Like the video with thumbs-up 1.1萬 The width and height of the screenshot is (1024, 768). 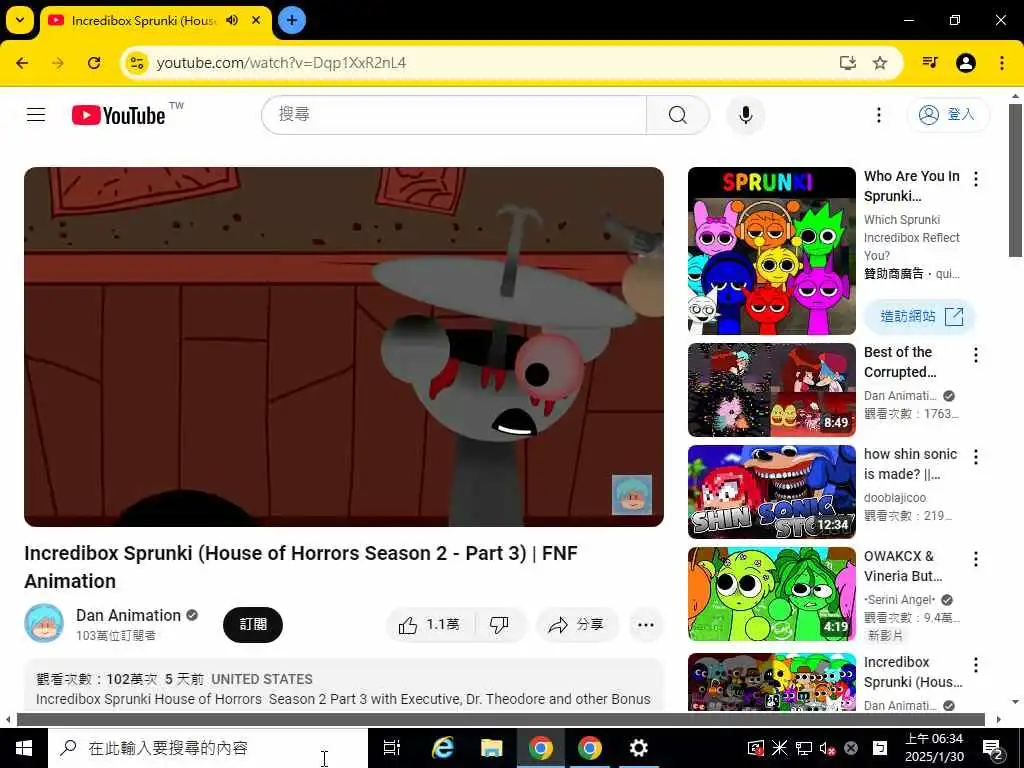430,625
